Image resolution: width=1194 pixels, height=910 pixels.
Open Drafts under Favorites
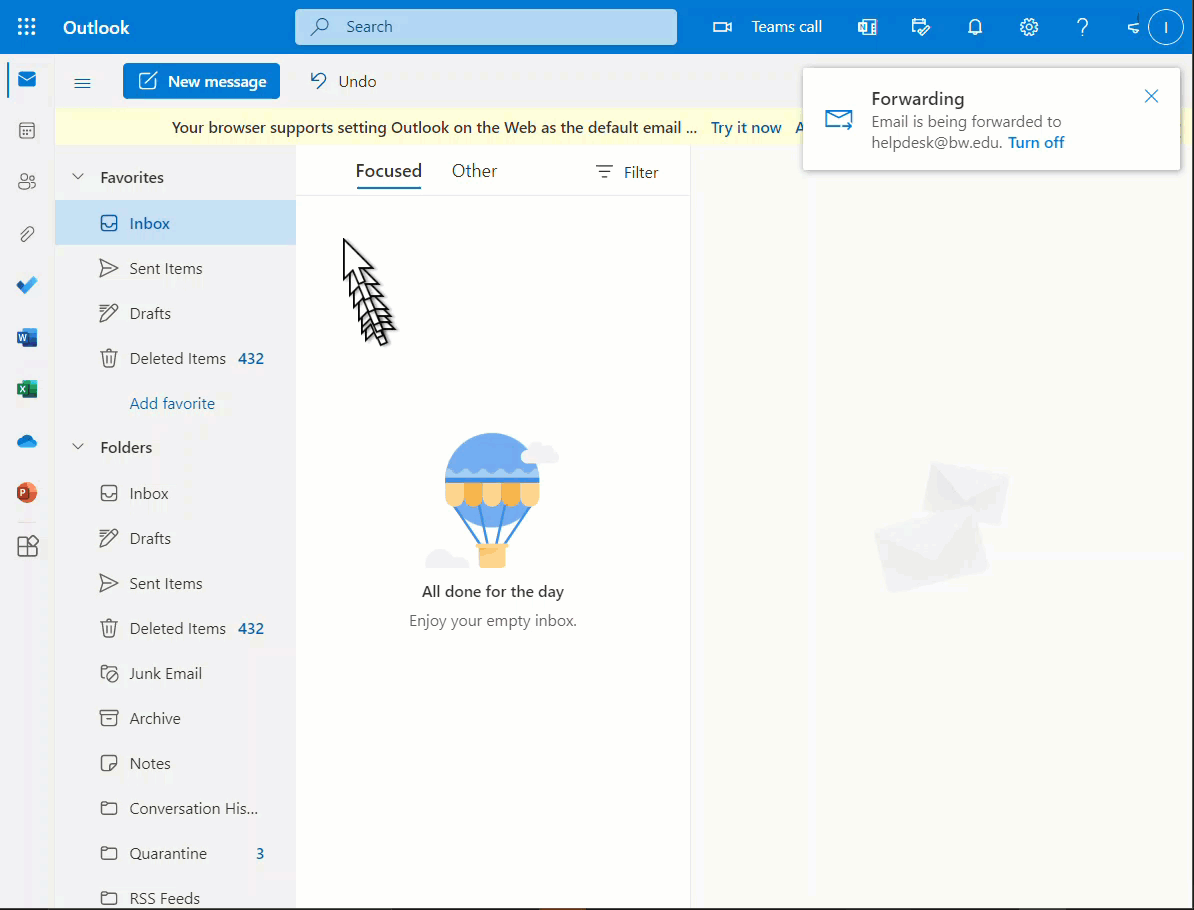pyautogui.click(x=176, y=313)
